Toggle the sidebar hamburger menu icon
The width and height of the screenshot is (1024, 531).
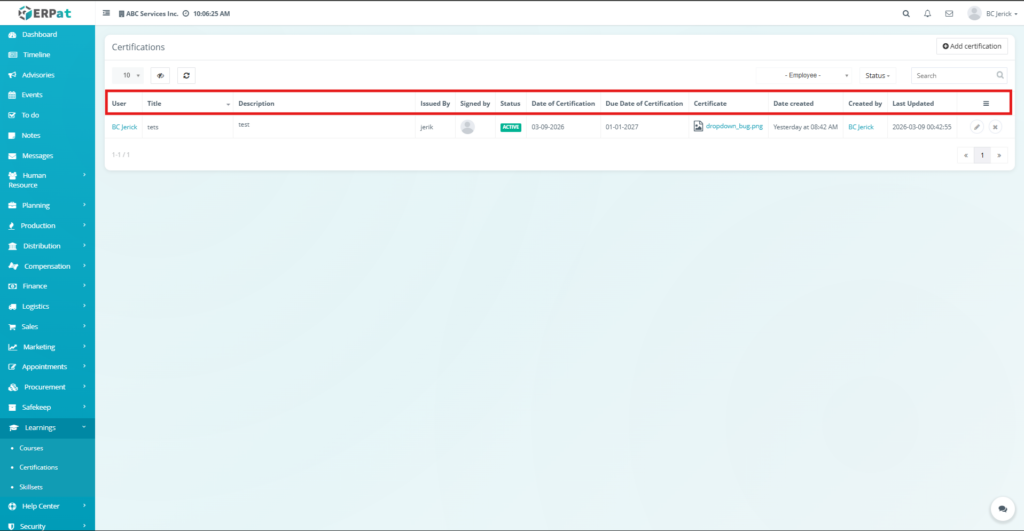pos(107,14)
